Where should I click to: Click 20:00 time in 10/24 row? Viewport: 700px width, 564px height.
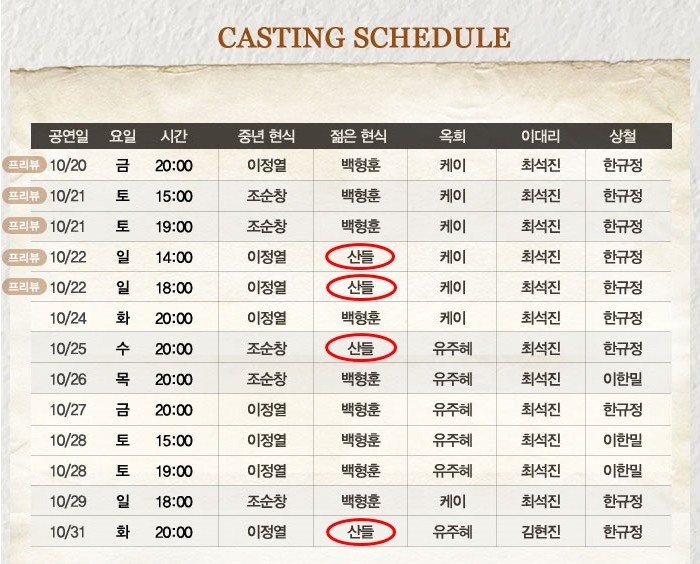pos(174,318)
